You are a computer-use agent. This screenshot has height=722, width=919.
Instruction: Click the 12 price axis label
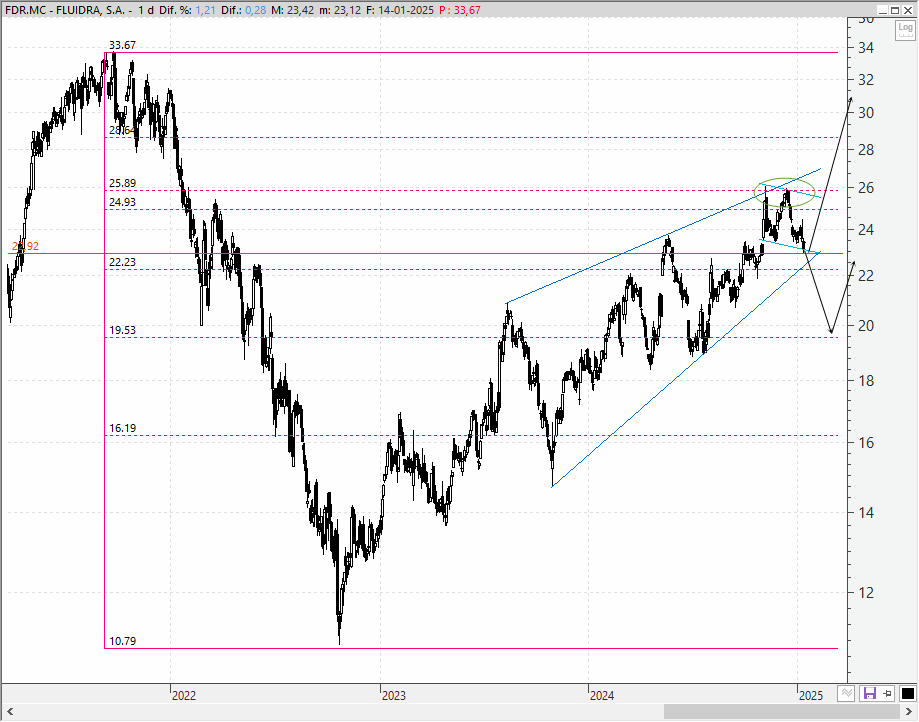click(866, 592)
